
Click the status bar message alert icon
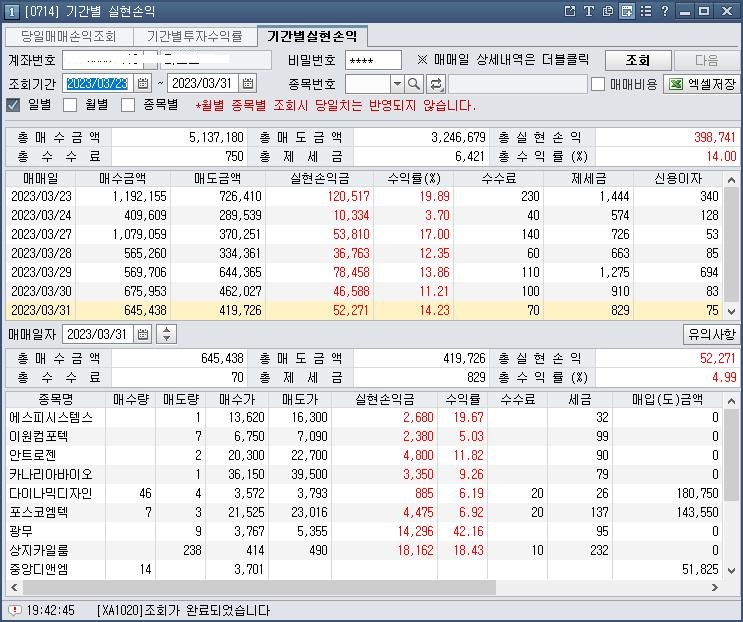click(15, 610)
